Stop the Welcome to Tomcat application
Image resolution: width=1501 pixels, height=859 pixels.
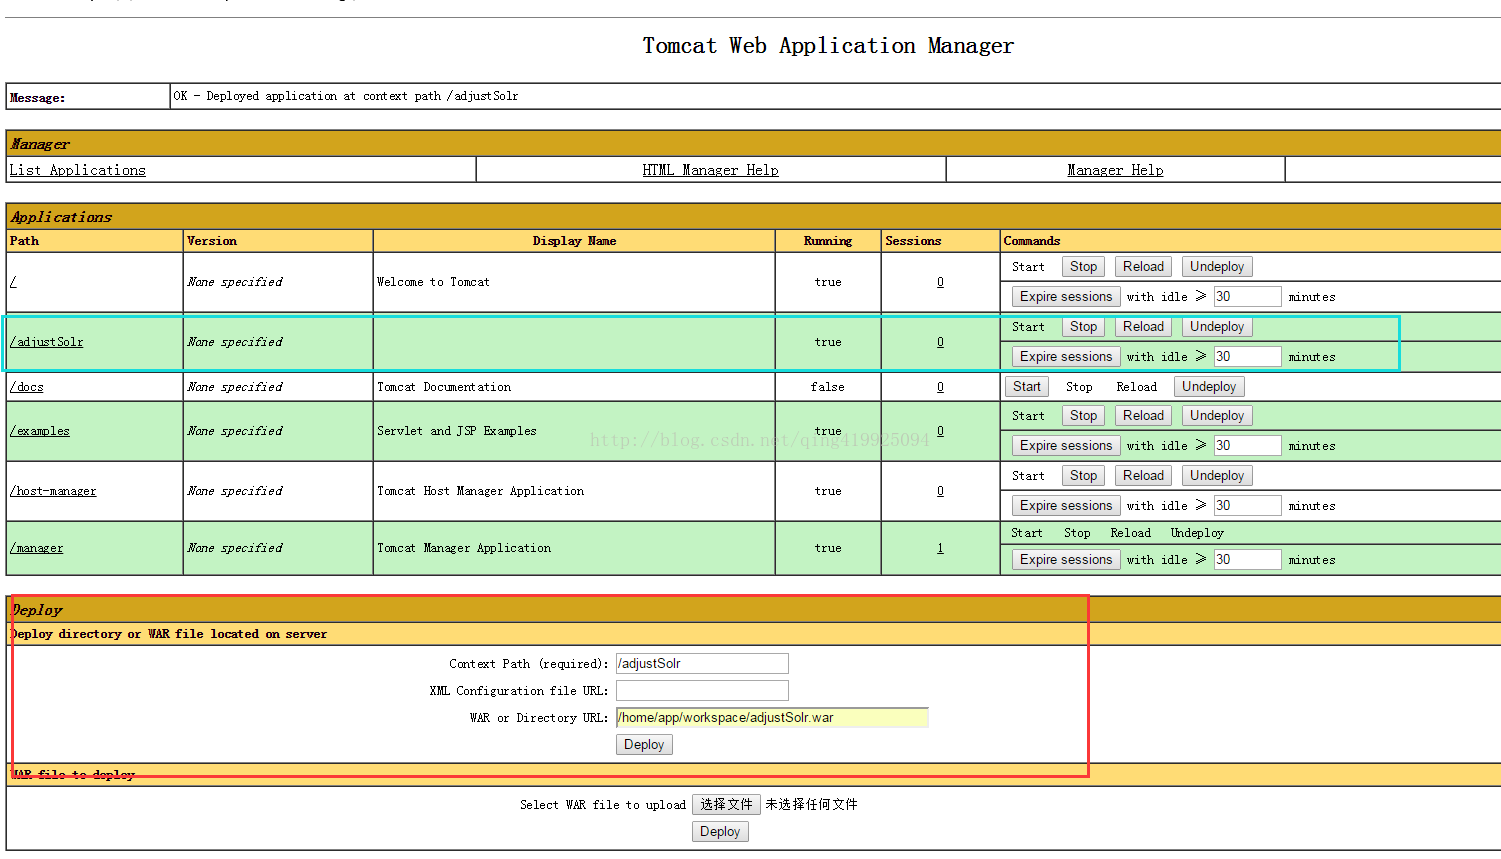click(1083, 267)
